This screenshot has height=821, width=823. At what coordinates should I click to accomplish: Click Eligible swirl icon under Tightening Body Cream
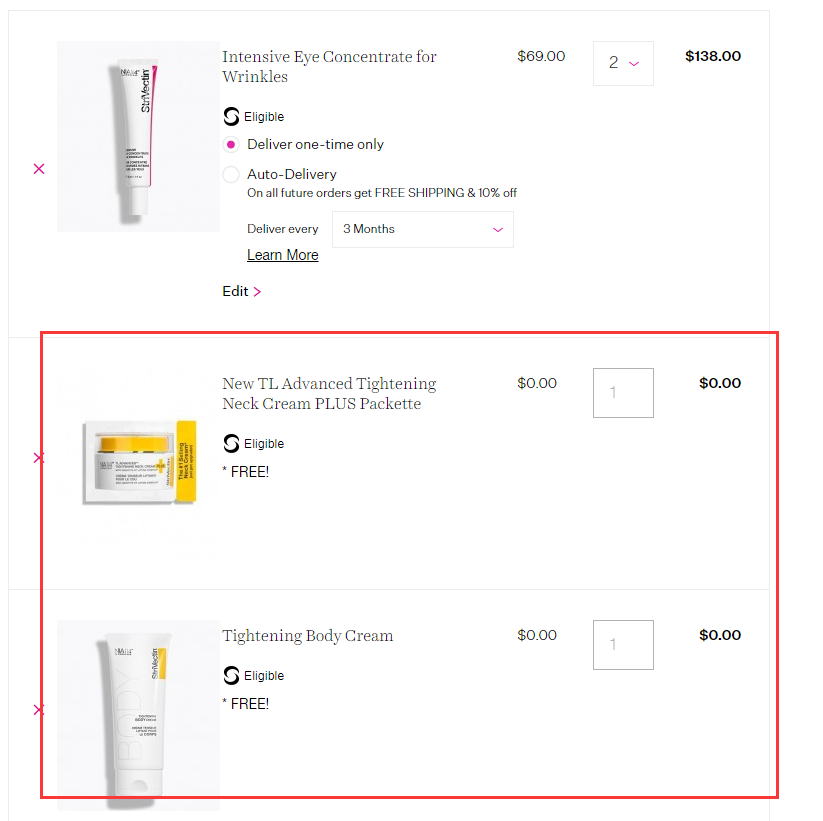pyautogui.click(x=231, y=676)
